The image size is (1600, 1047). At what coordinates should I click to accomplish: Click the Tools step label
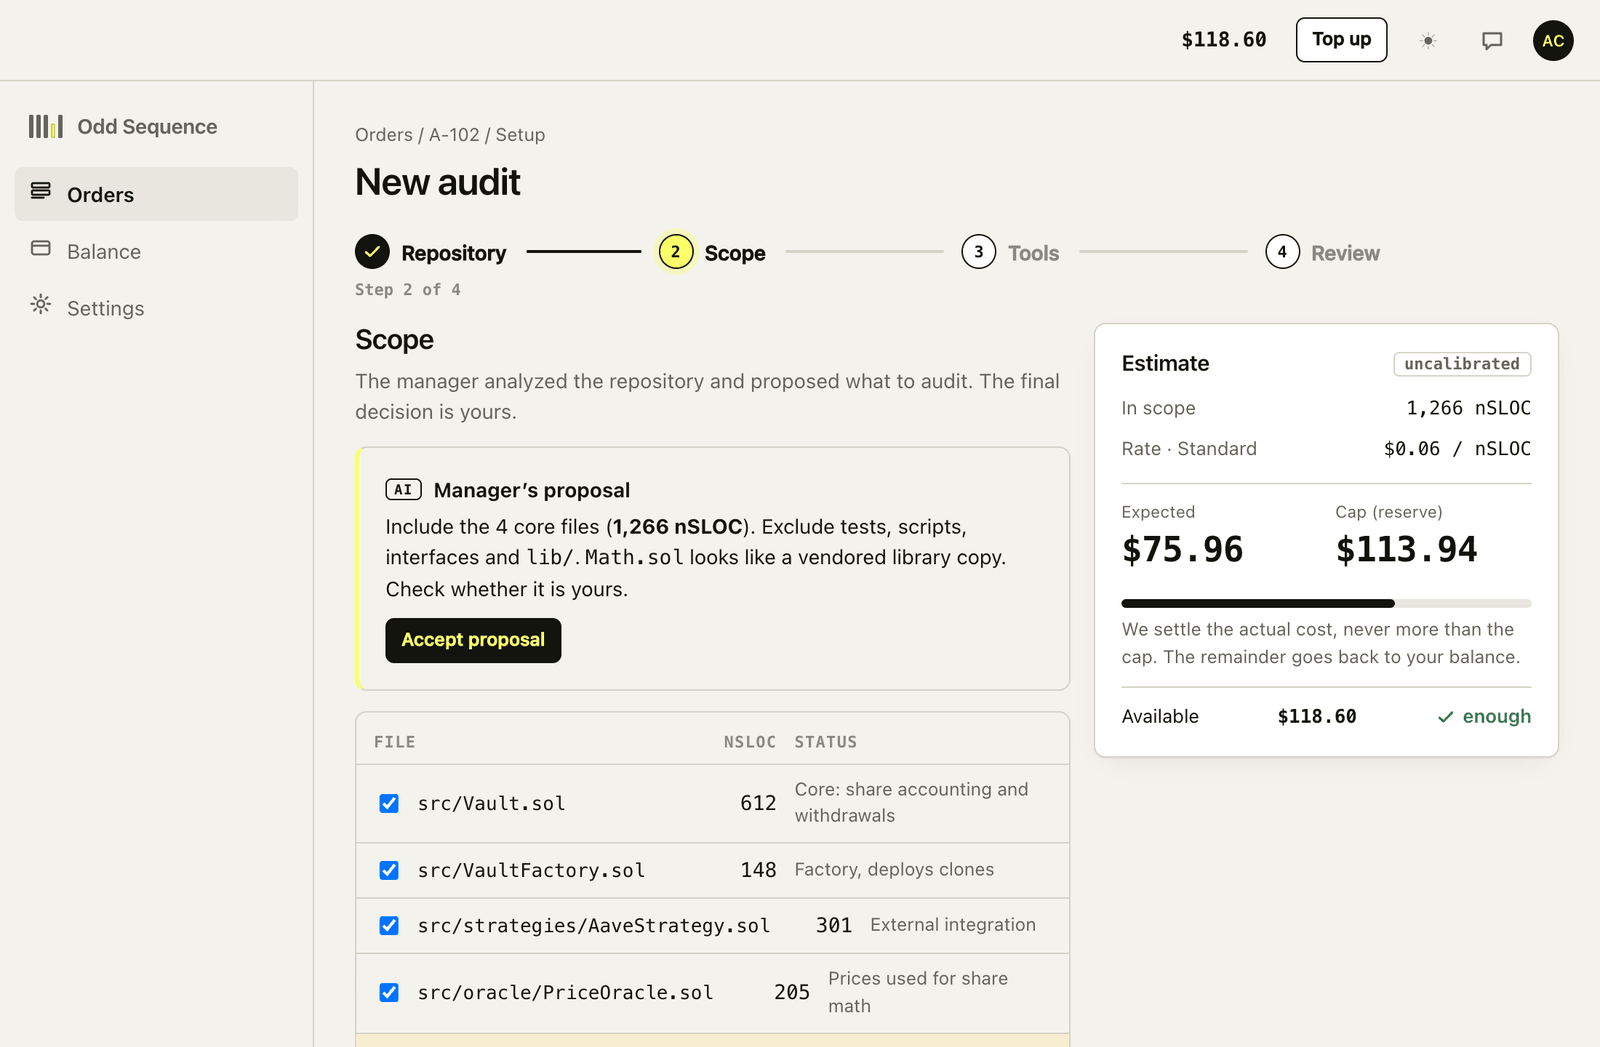point(1033,253)
